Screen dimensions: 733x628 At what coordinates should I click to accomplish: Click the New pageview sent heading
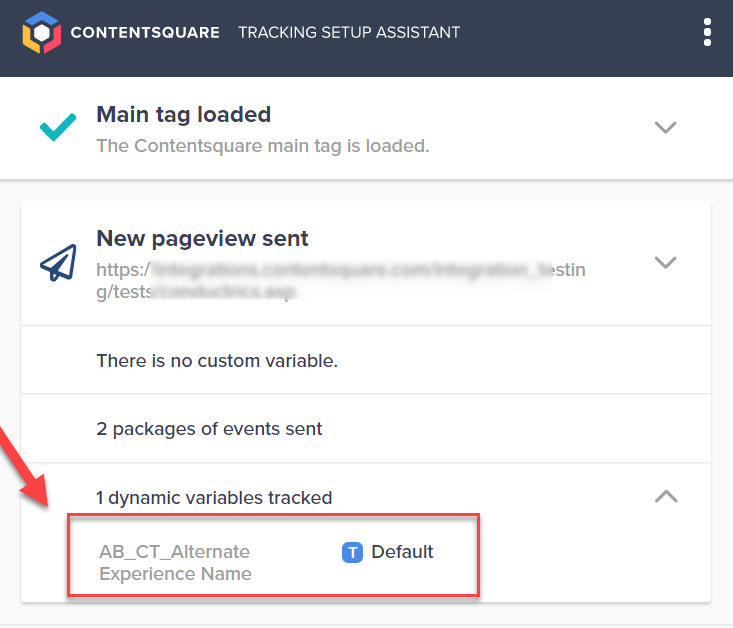click(202, 238)
